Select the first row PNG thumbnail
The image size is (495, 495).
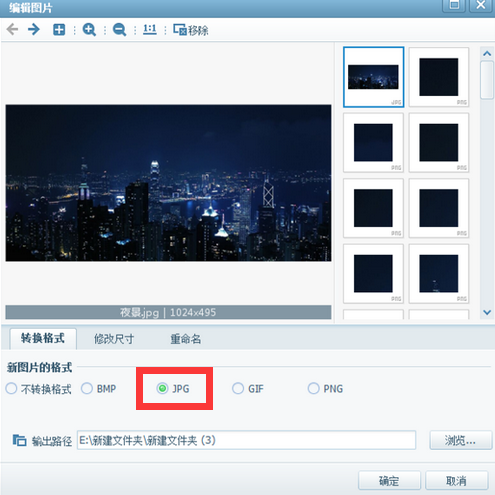pyautogui.click(x=439, y=77)
